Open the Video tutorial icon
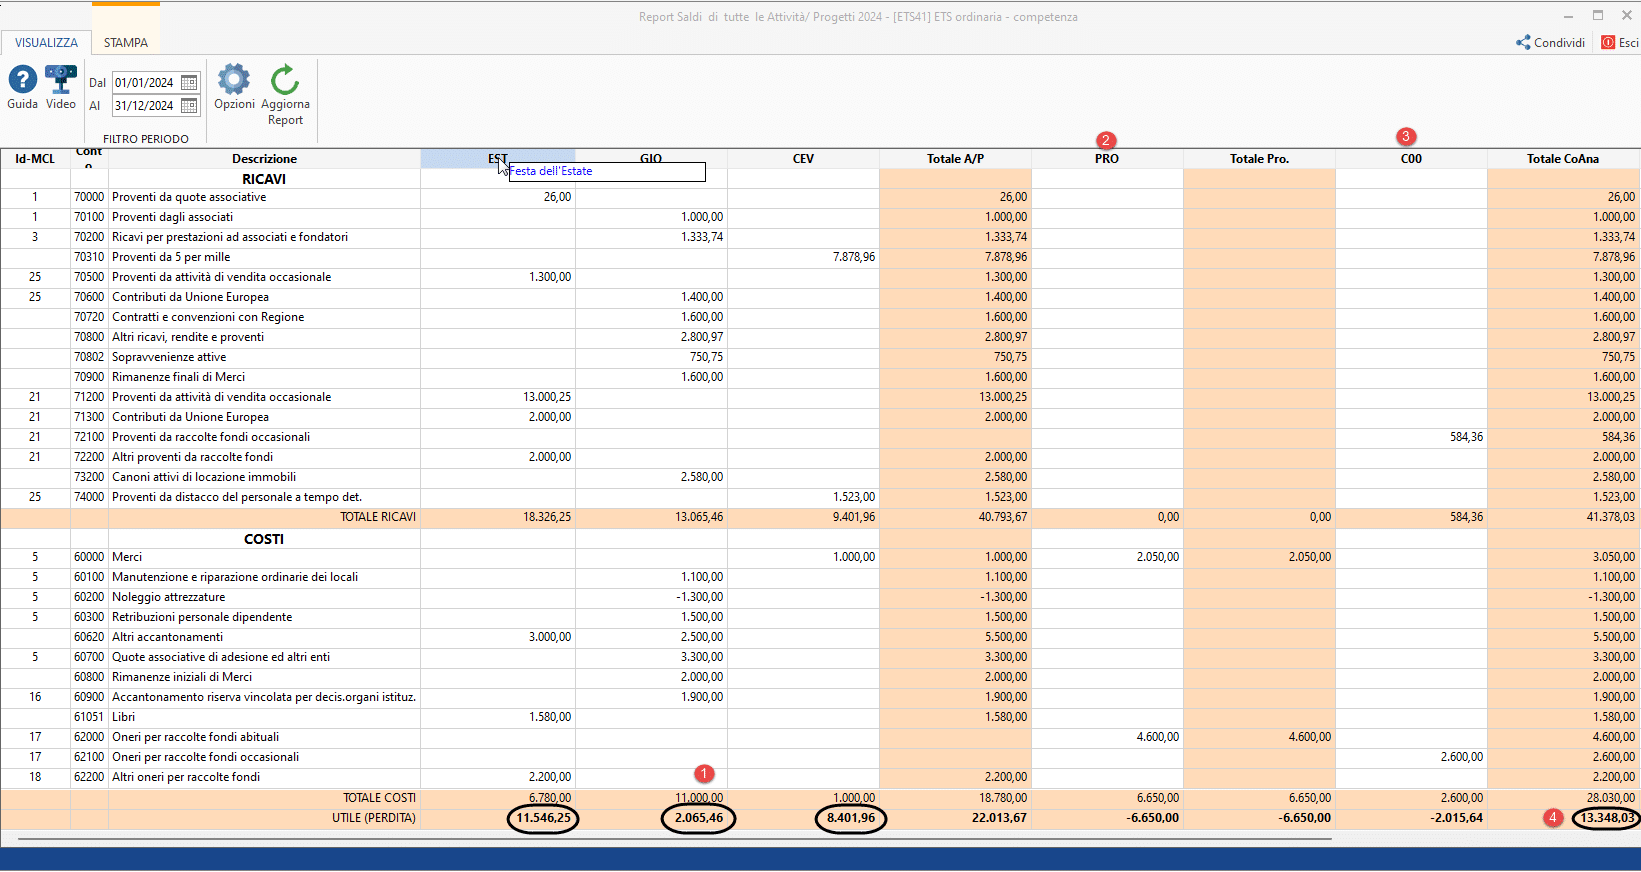This screenshot has height=872, width=1641. (61, 79)
